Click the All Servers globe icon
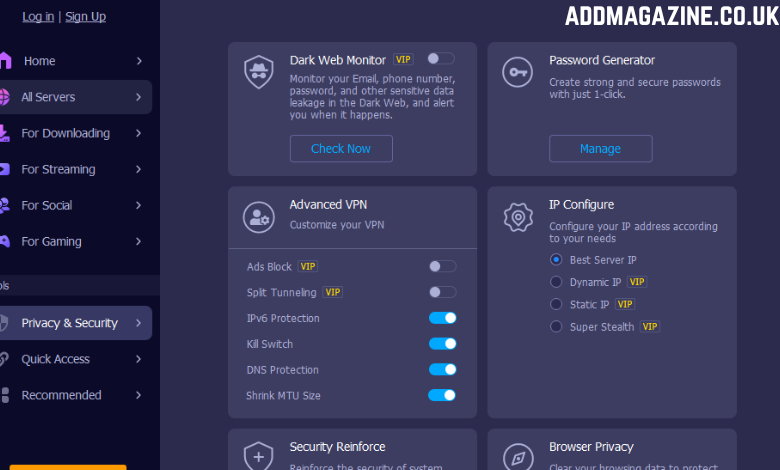The height and width of the screenshot is (470, 780). pos(4,97)
